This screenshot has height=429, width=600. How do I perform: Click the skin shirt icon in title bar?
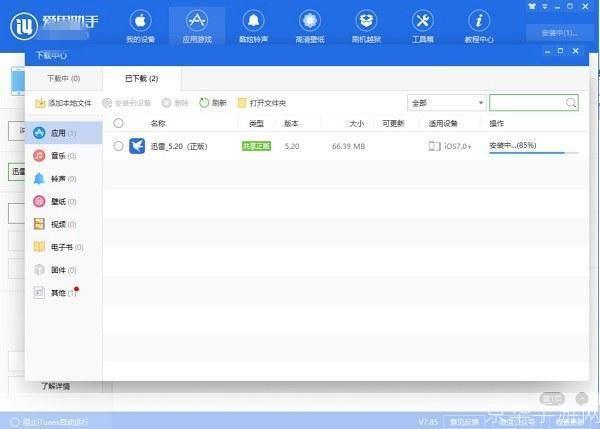(x=532, y=6)
